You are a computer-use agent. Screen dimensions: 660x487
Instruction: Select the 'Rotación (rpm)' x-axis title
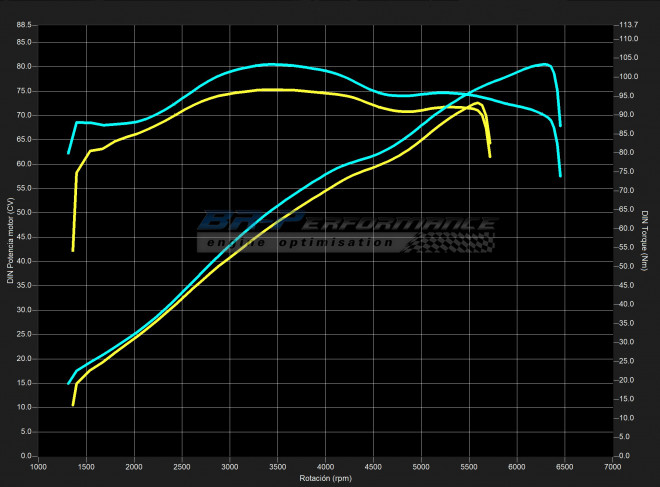326,478
